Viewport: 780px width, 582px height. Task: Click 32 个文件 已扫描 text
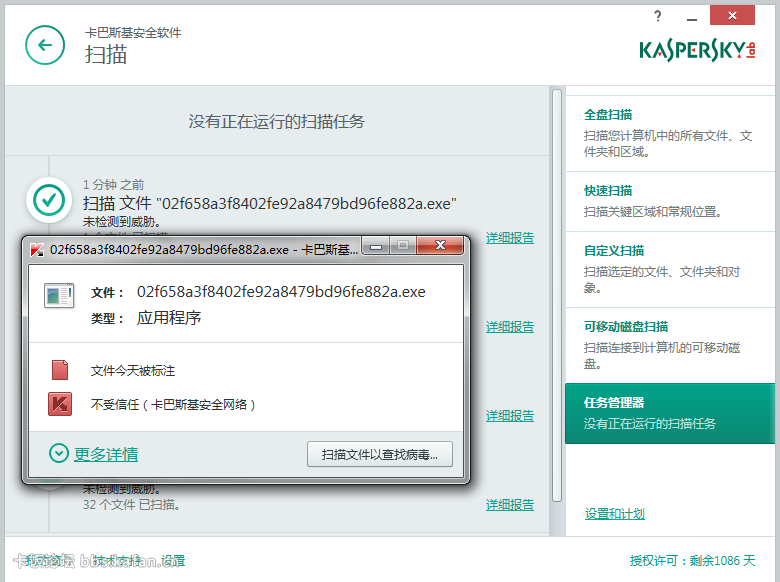131,505
